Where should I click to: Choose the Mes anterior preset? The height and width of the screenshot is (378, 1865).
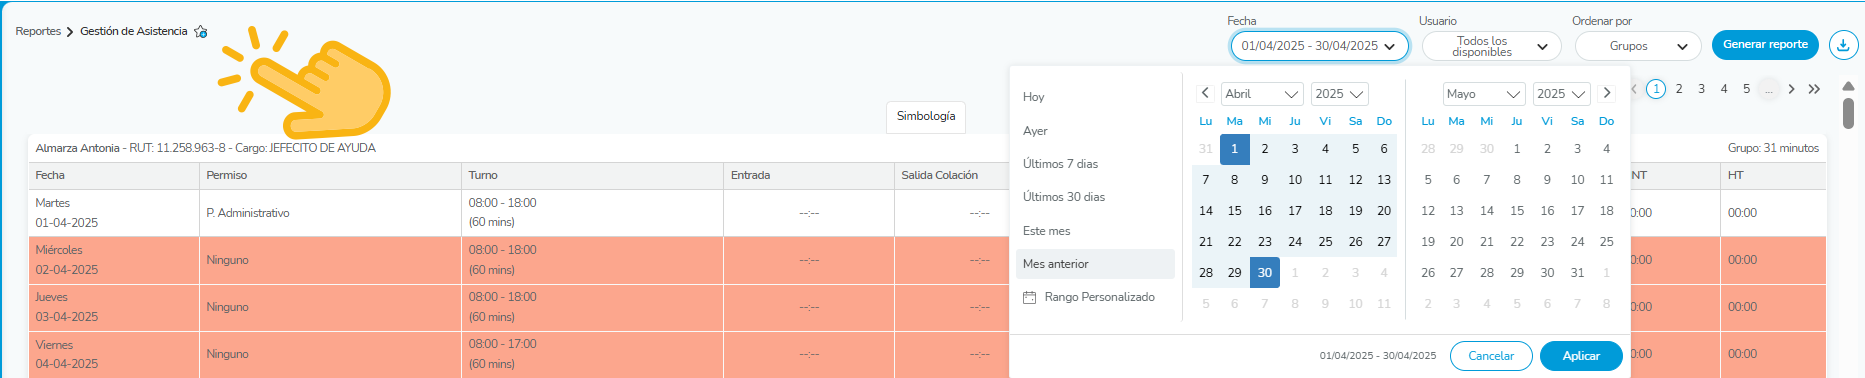(x=1095, y=264)
